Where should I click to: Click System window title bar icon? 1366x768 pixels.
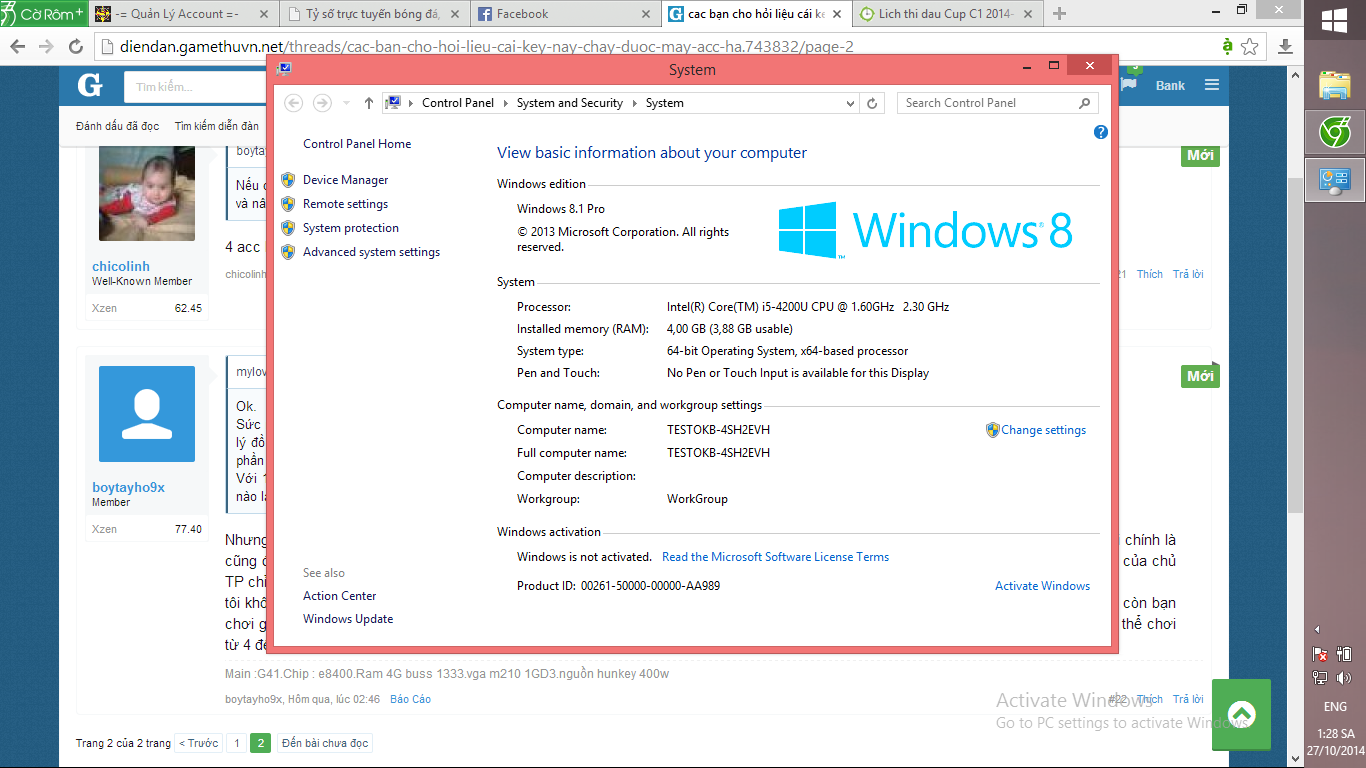pyautogui.click(x=284, y=68)
